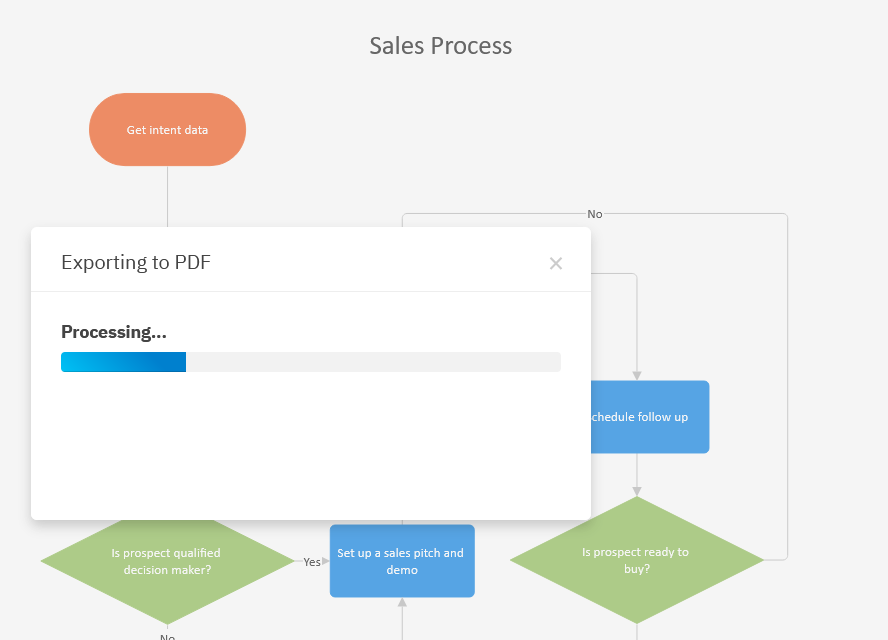Click the gray unfilled part of progress bar

(372, 362)
